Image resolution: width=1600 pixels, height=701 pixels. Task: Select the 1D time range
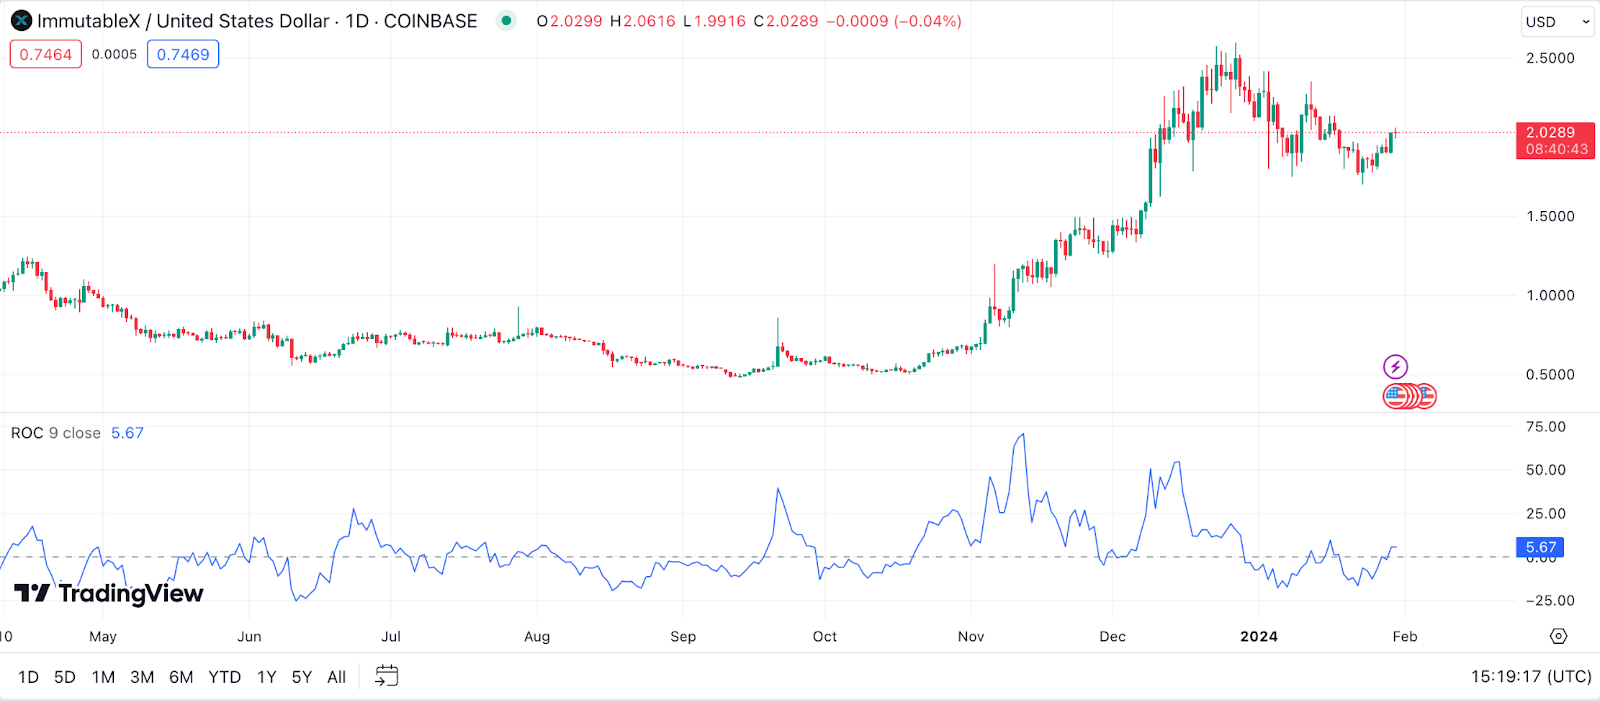28,677
